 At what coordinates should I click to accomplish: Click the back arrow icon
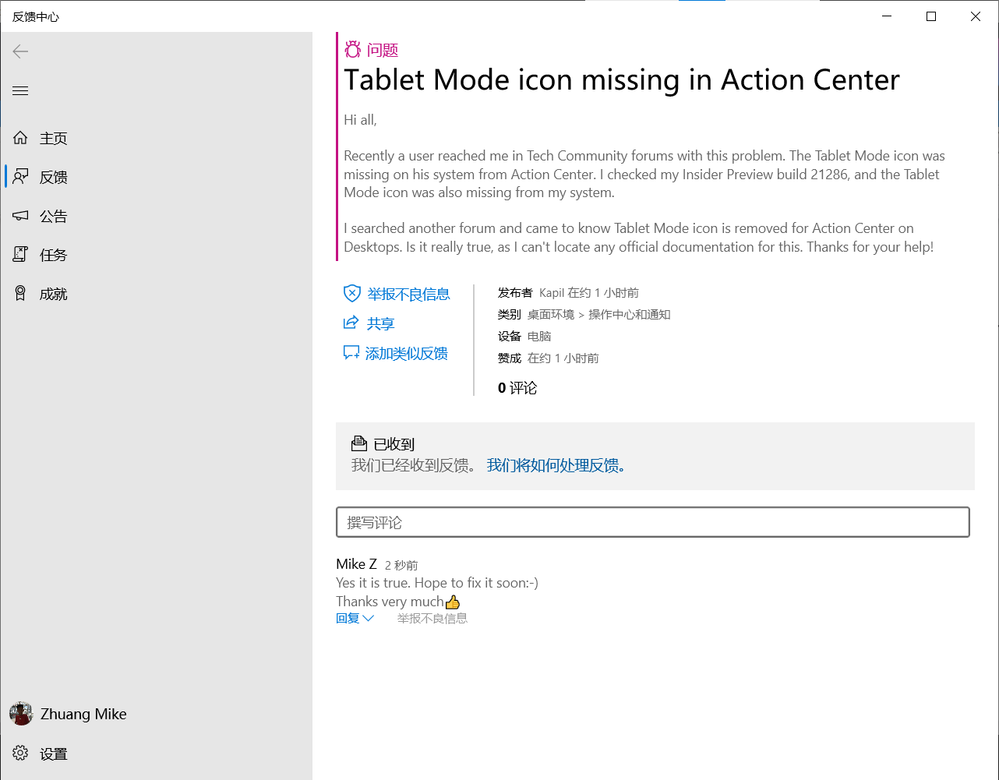(x=20, y=52)
